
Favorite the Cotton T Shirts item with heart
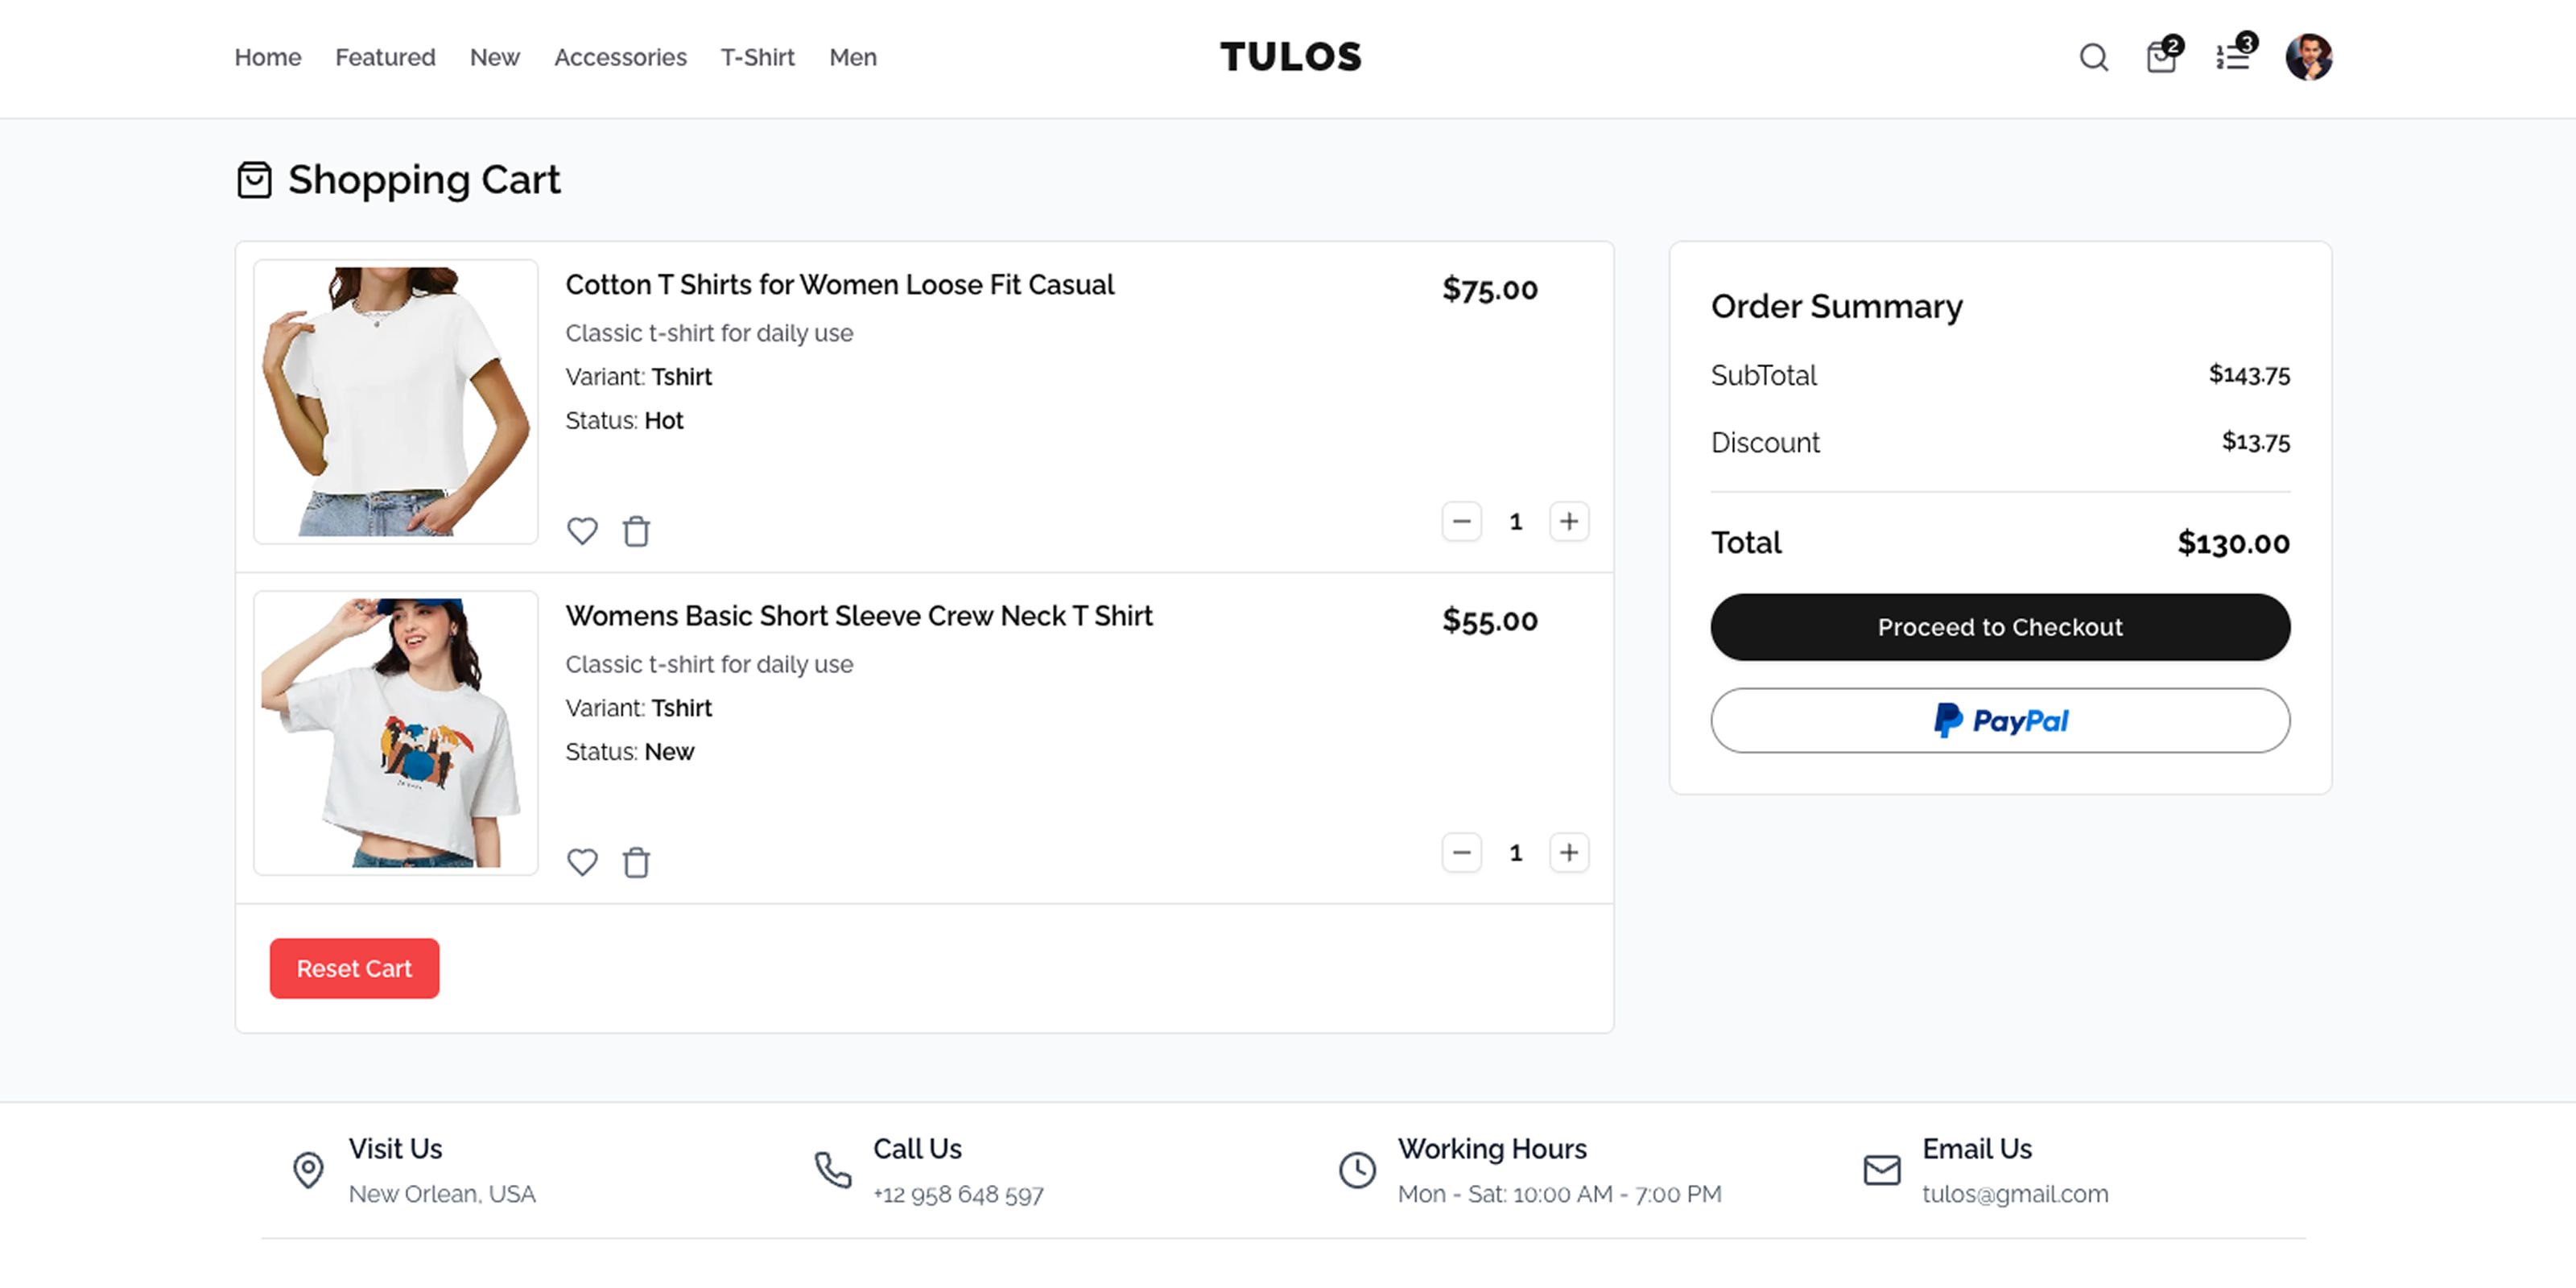(582, 531)
